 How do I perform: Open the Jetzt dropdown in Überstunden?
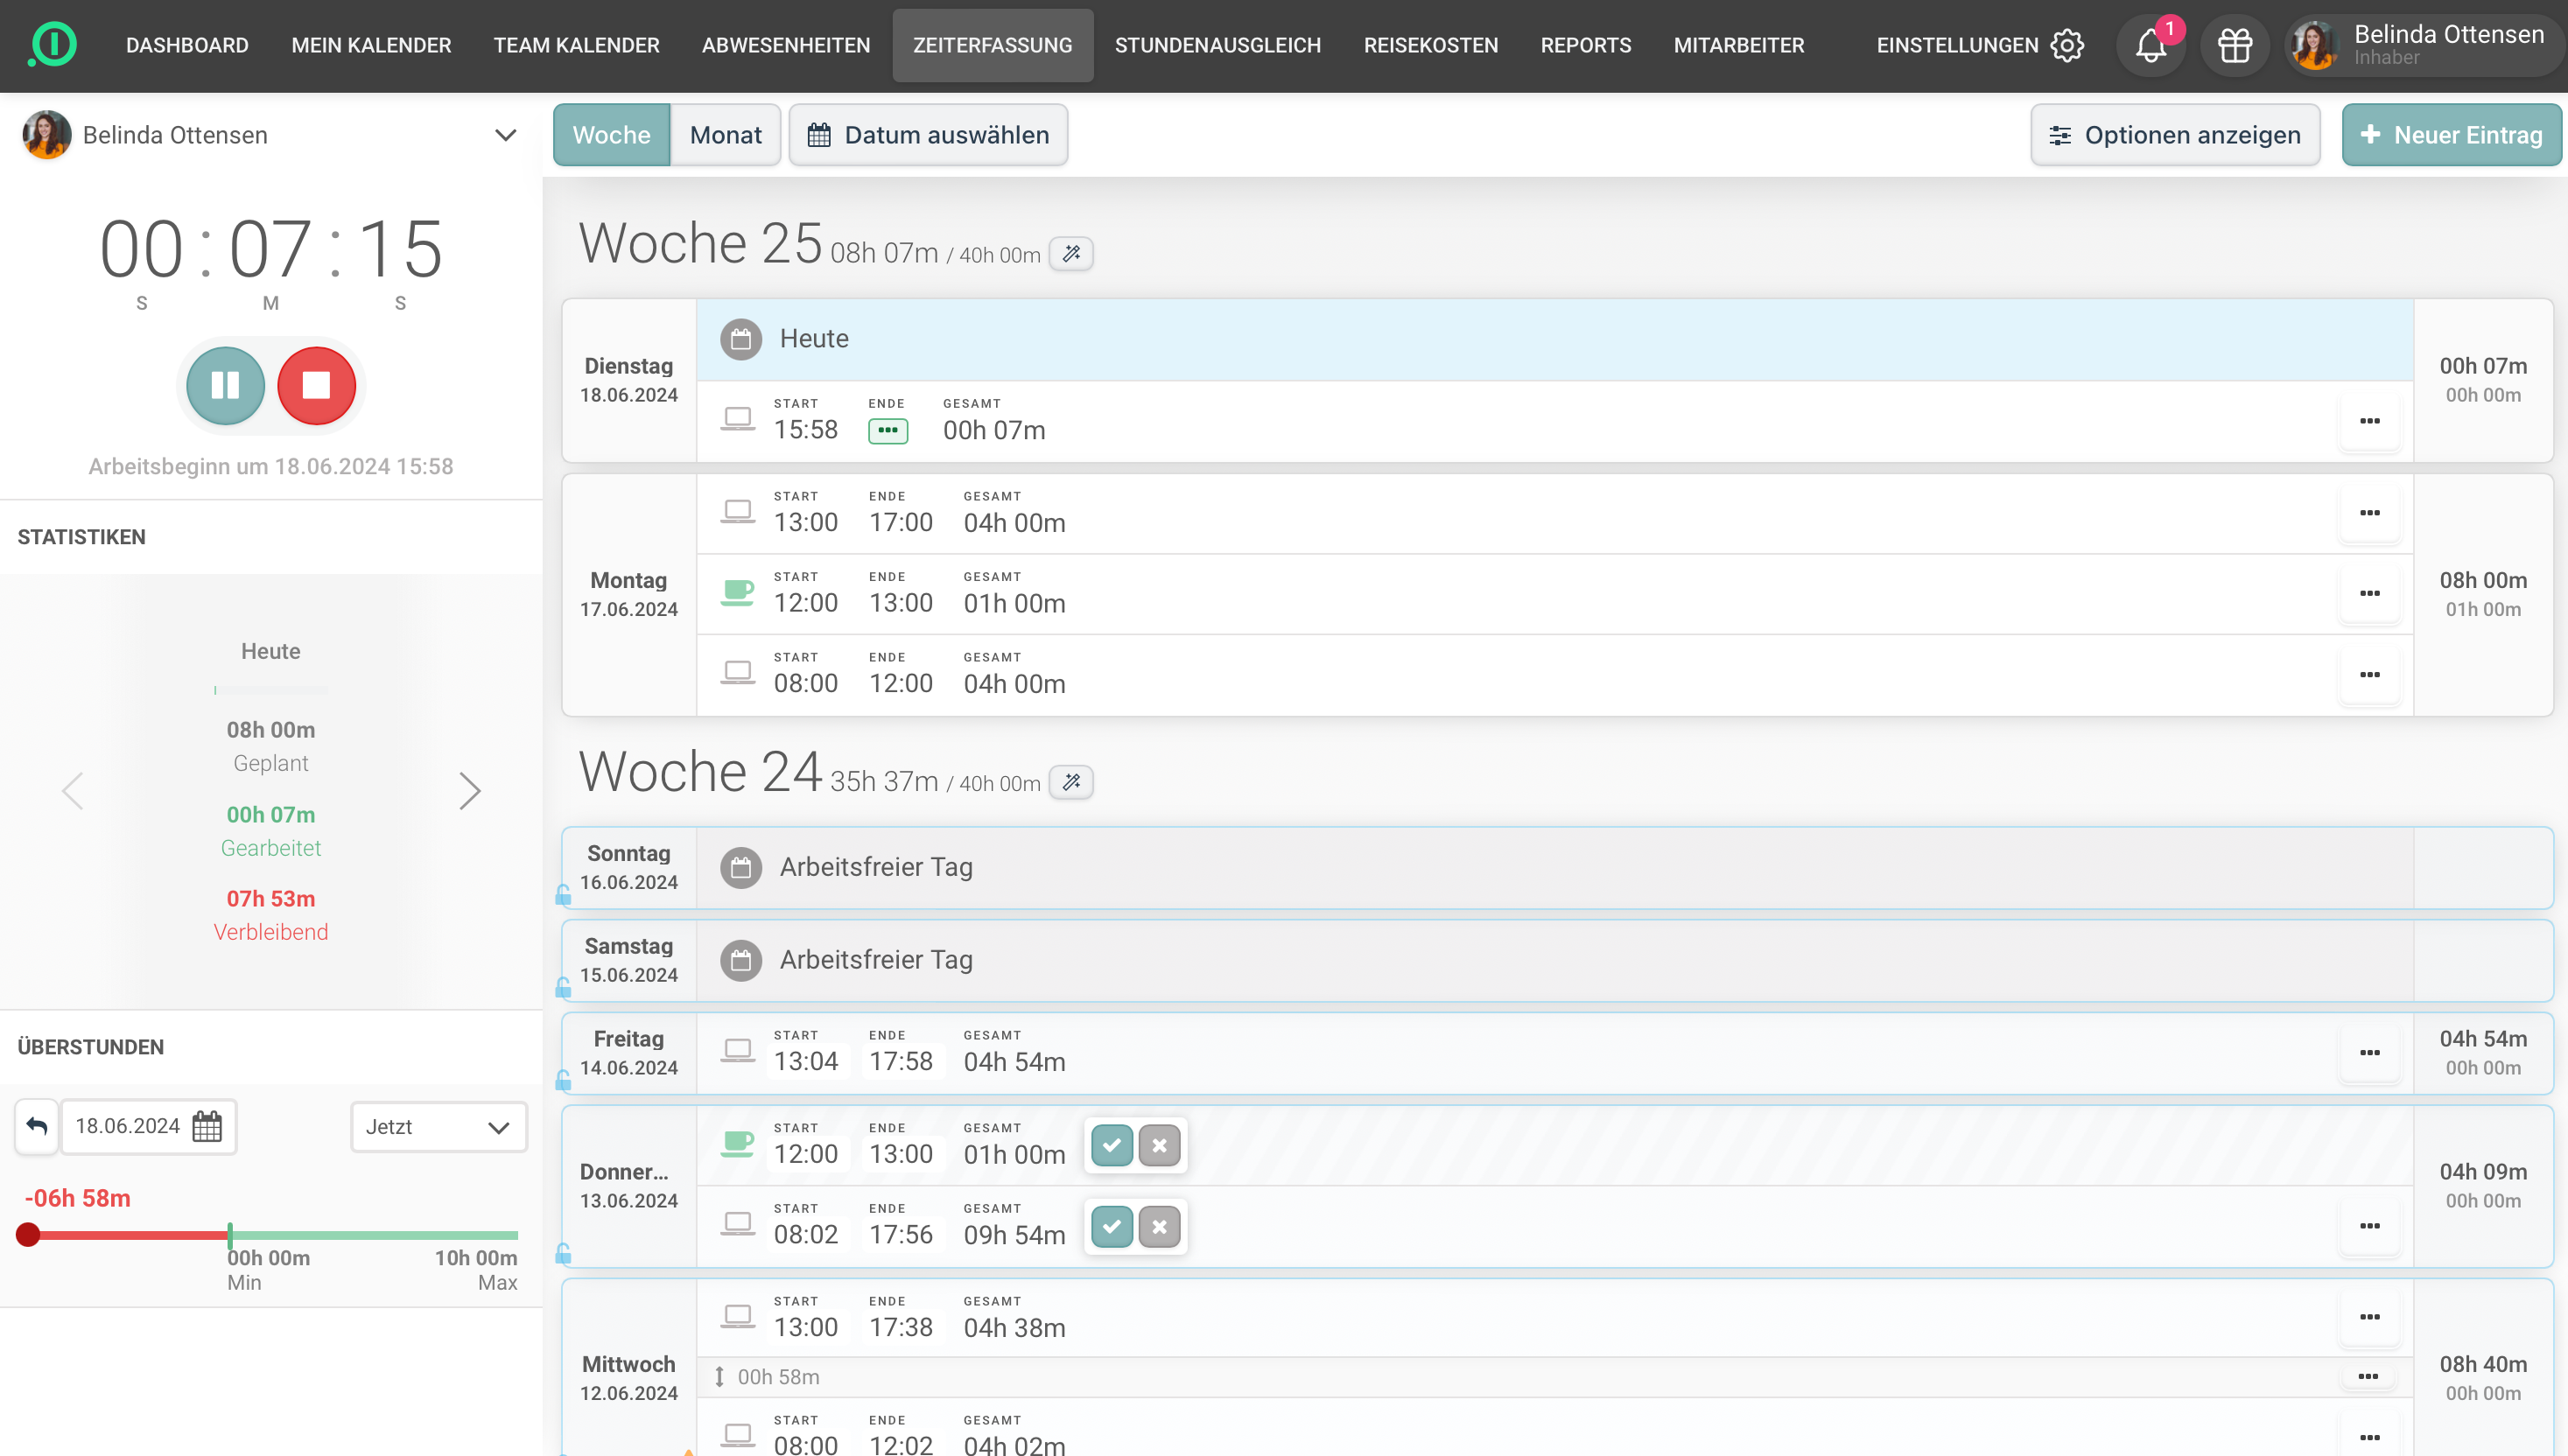[438, 1127]
